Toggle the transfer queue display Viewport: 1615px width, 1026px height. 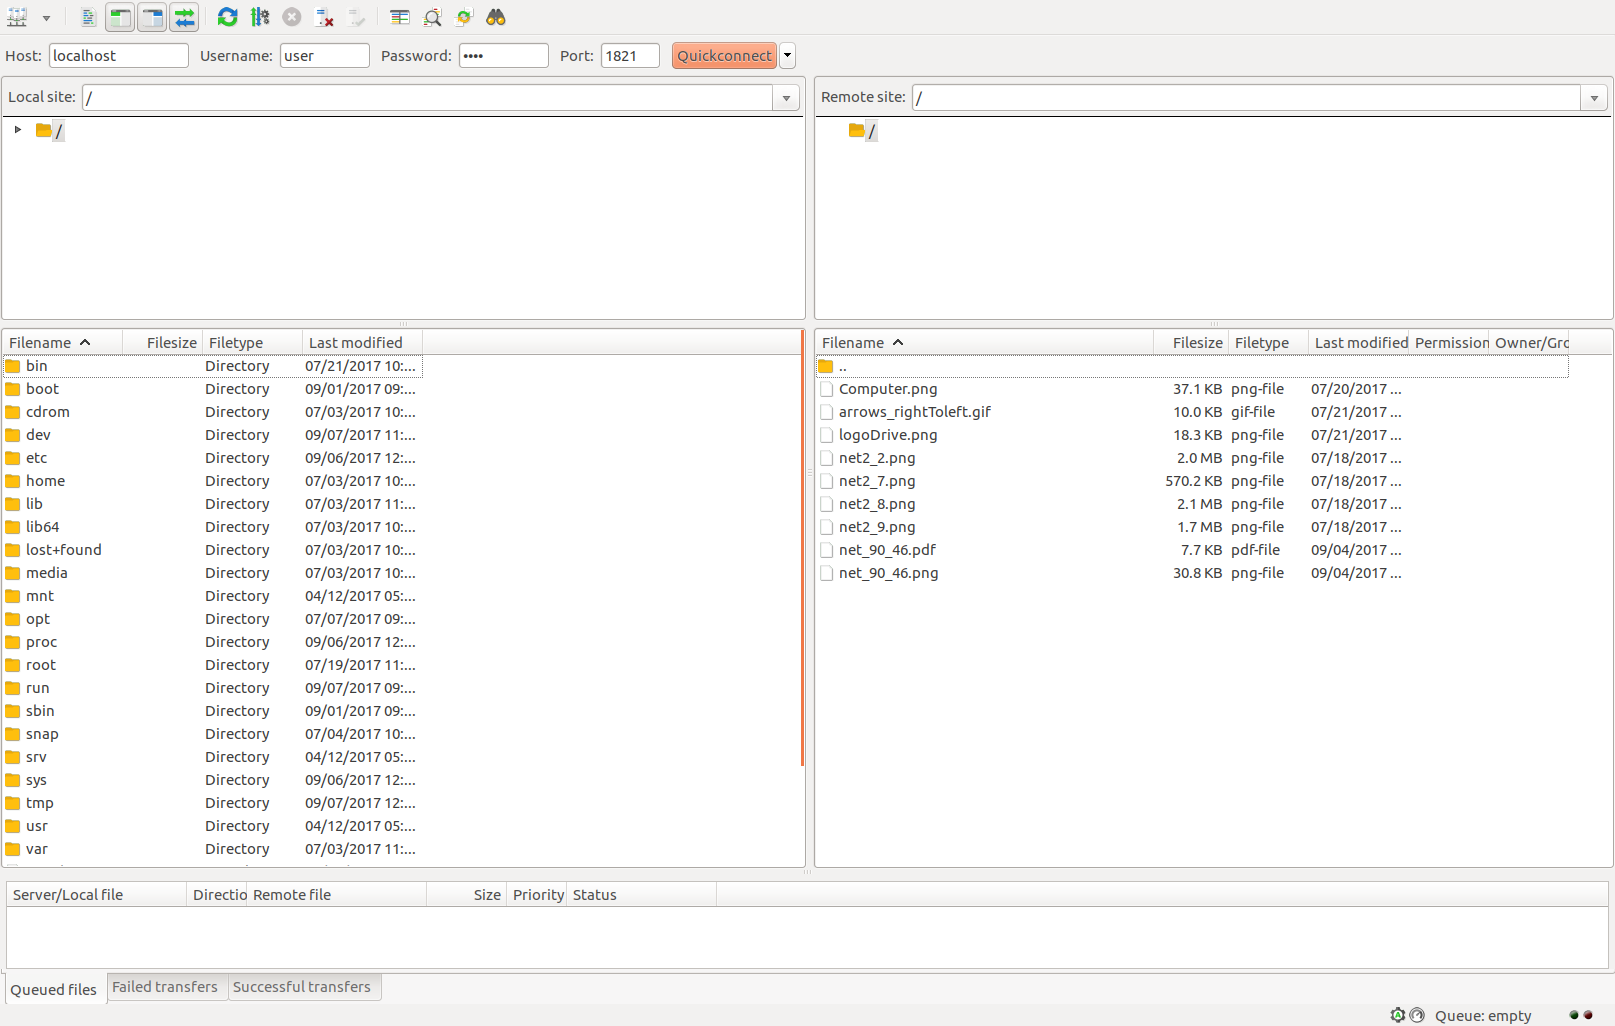coord(184,17)
